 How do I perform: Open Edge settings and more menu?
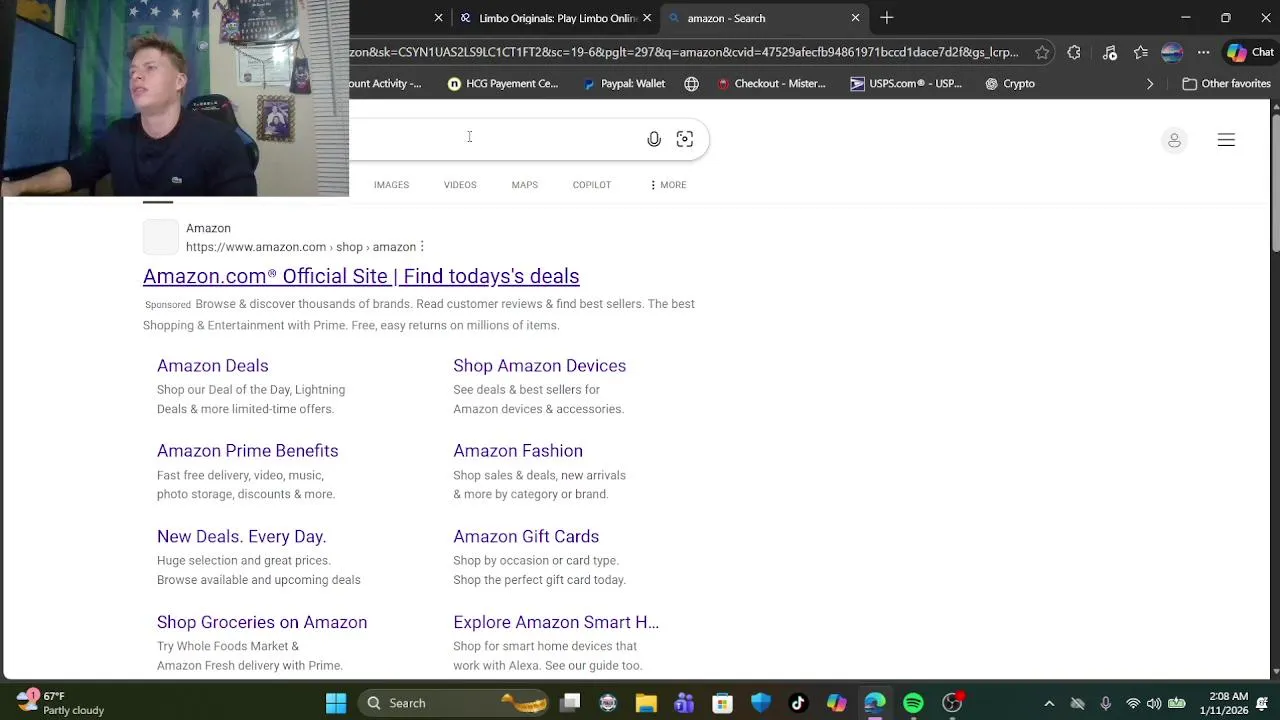(1203, 52)
